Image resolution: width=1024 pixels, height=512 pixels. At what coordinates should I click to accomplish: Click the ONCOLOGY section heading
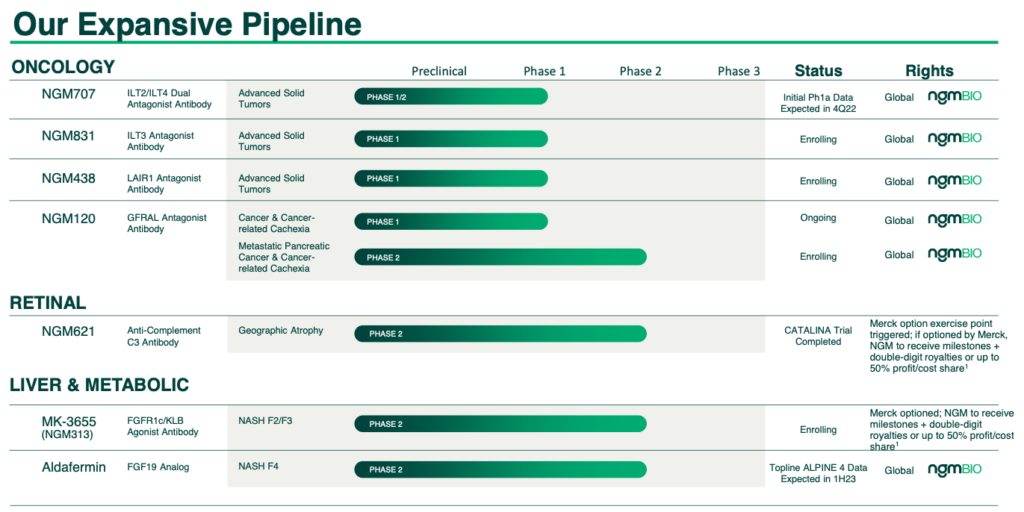tap(63, 67)
